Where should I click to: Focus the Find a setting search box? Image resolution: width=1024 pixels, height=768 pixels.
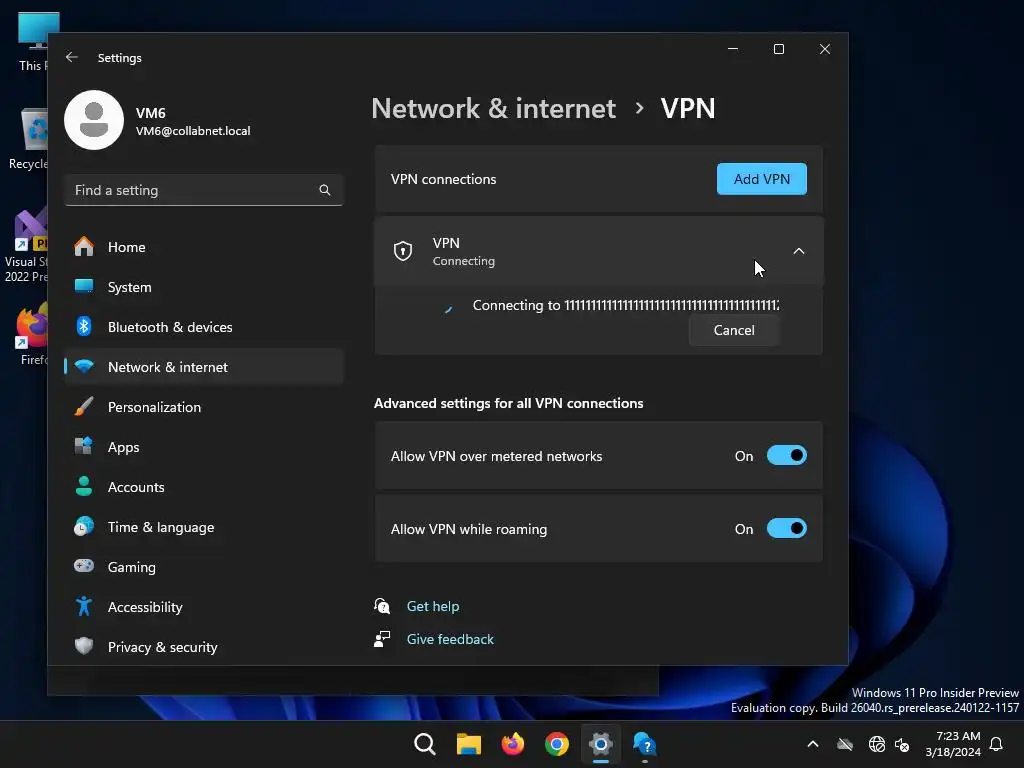tap(204, 190)
